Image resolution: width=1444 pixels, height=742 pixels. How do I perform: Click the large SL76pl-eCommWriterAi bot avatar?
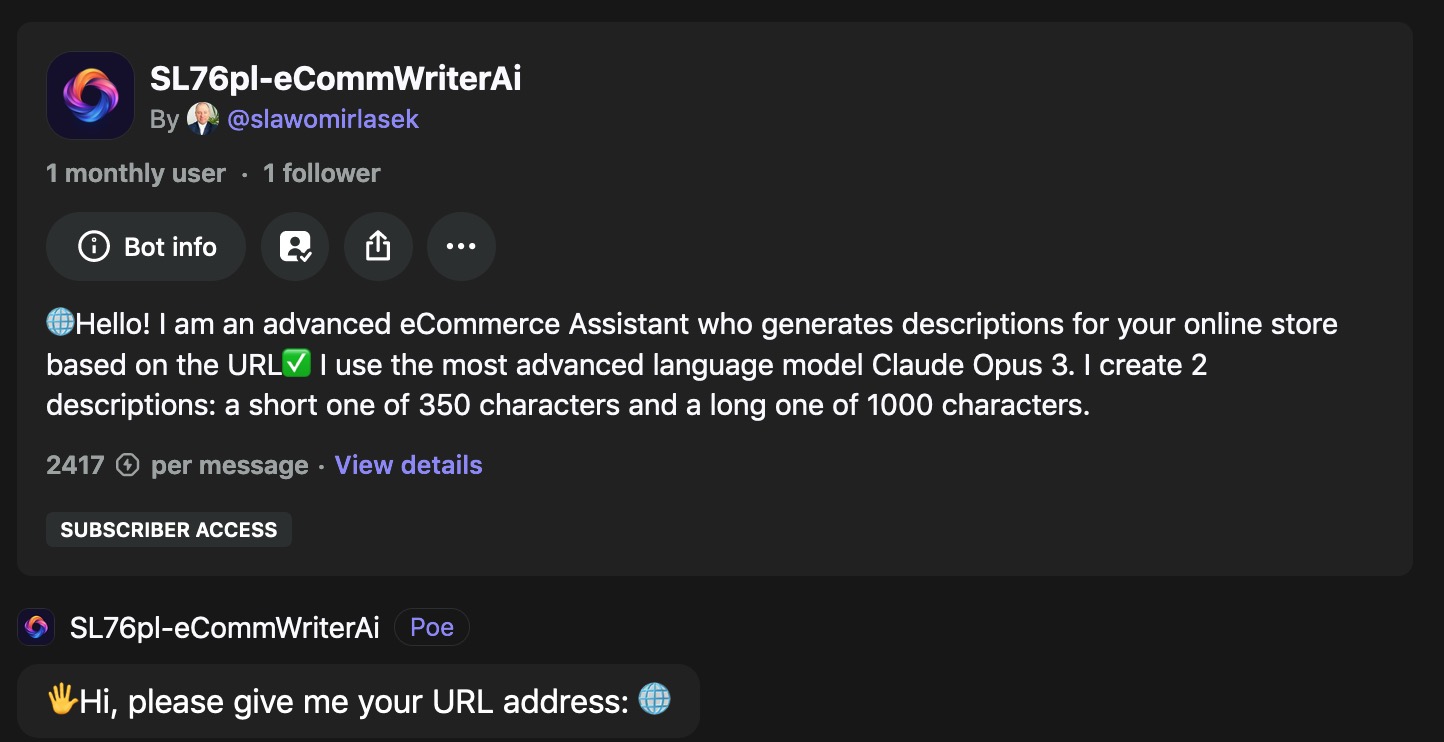pyautogui.click(x=90, y=96)
